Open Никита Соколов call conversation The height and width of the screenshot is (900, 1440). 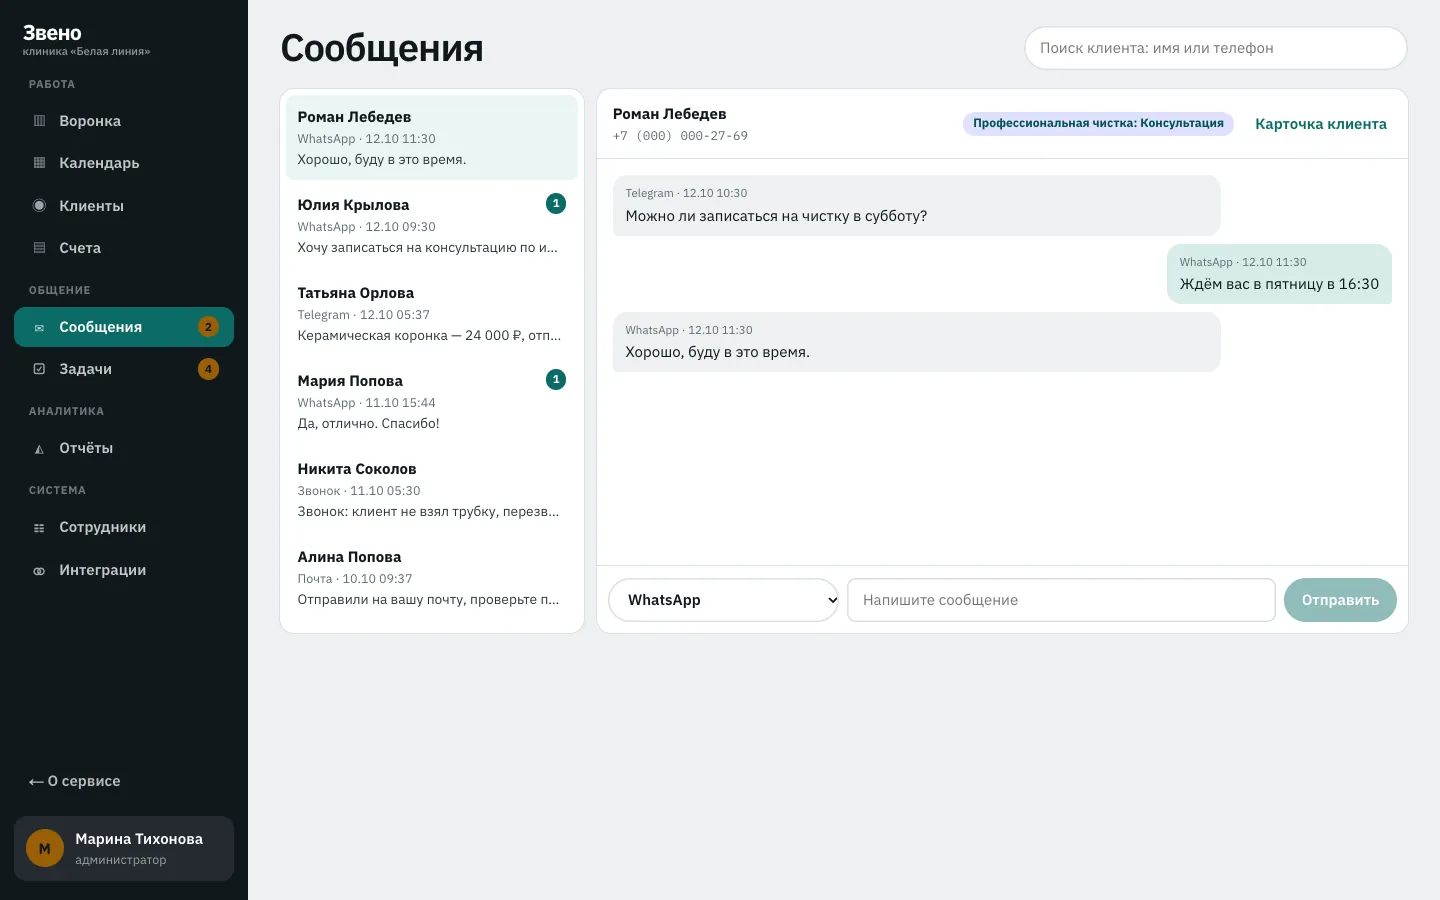[x=432, y=490]
